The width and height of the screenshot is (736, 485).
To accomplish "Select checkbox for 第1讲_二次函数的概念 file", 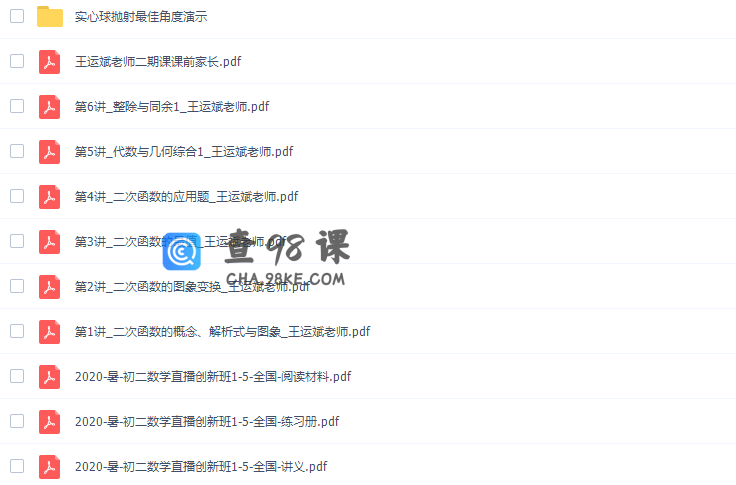I will coord(17,331).
